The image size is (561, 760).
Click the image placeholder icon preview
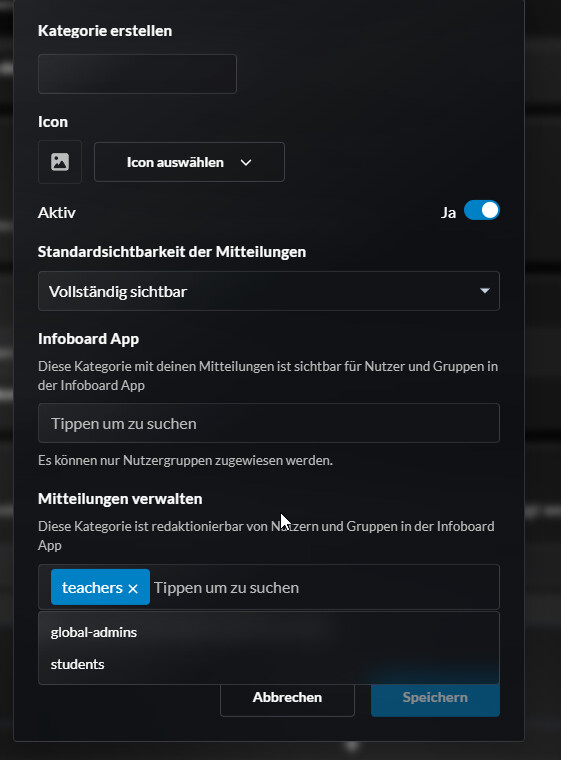coord(60,162)
